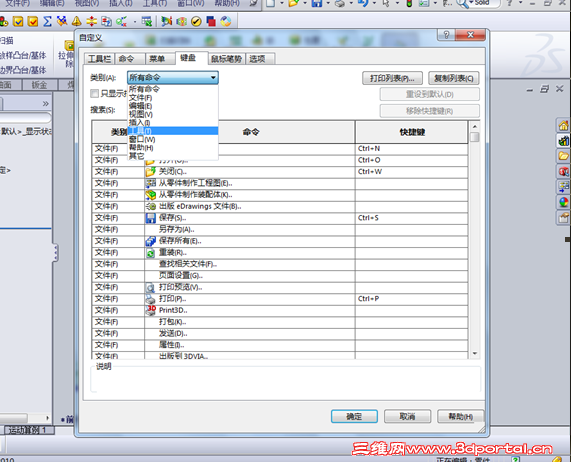This screenshot has height=462, width=572.
Task: Select 出版 eDrawings 文件(B).. command row
Action: tap(280, 206)
